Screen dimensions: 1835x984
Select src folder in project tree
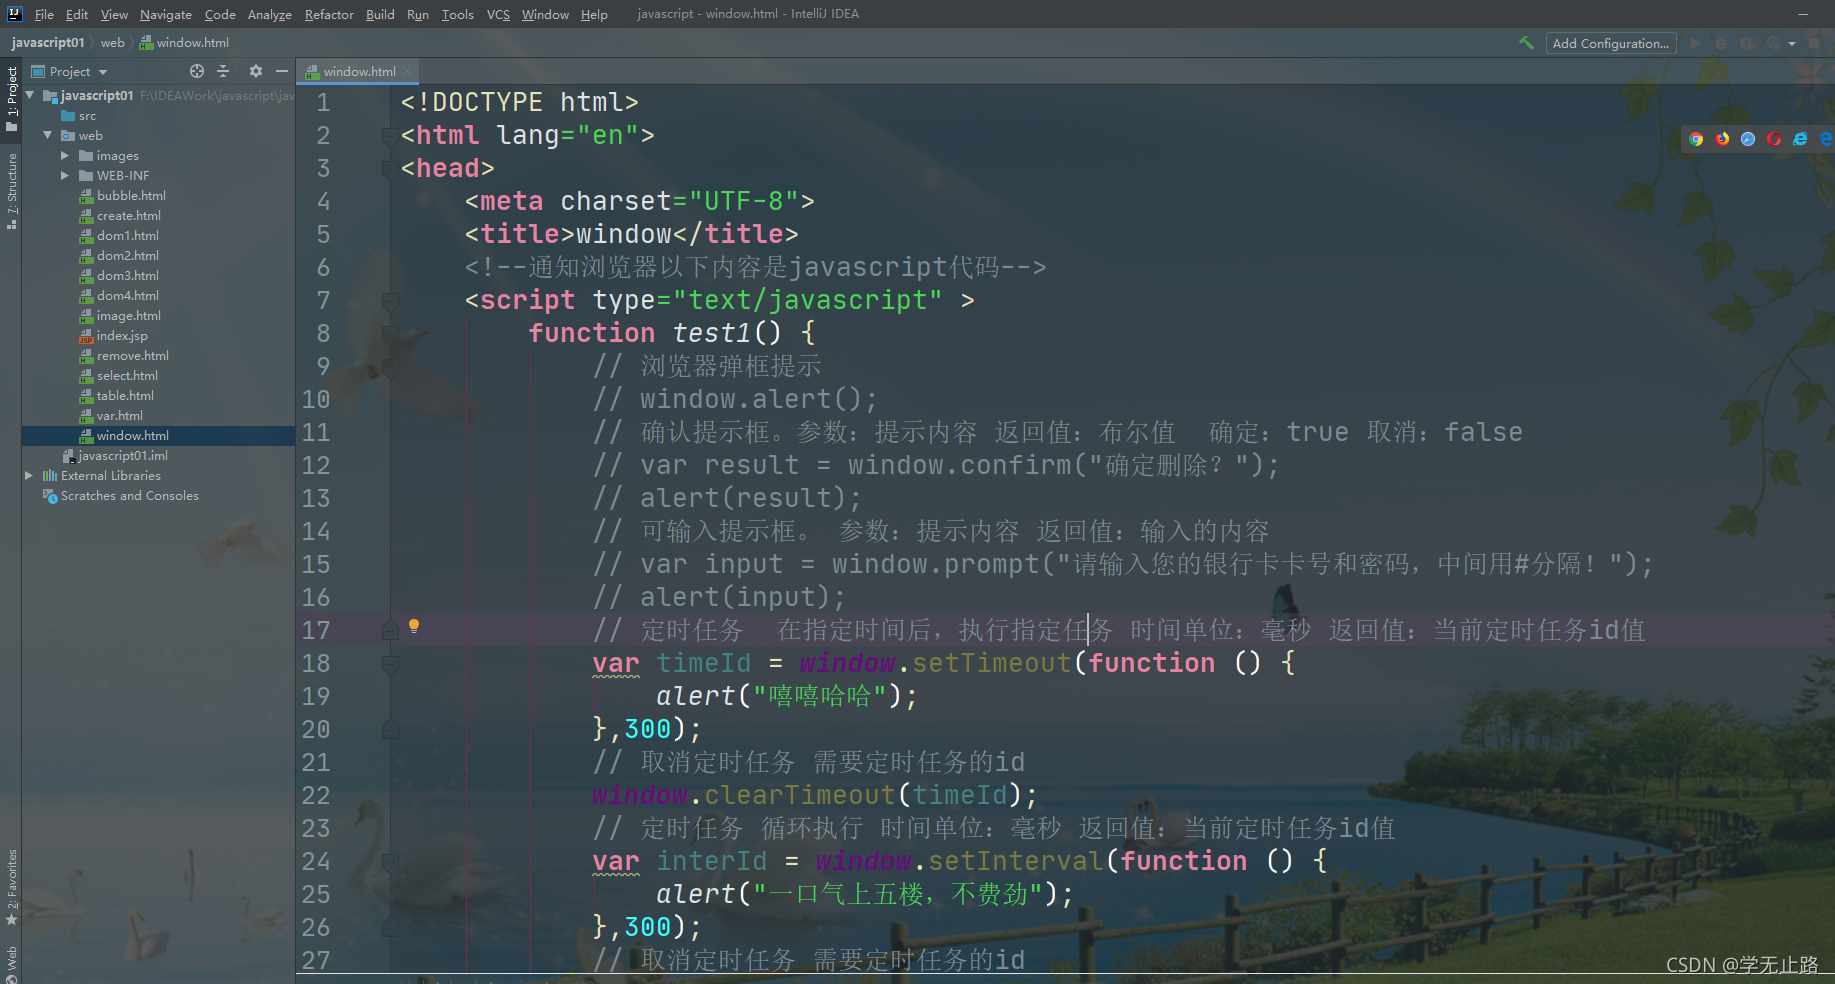pyautogui.click(x=87, y=115)
